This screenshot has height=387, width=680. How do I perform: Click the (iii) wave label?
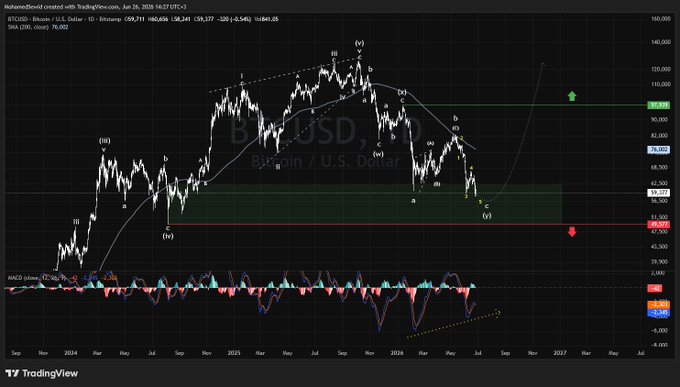(x=104, y=141)
